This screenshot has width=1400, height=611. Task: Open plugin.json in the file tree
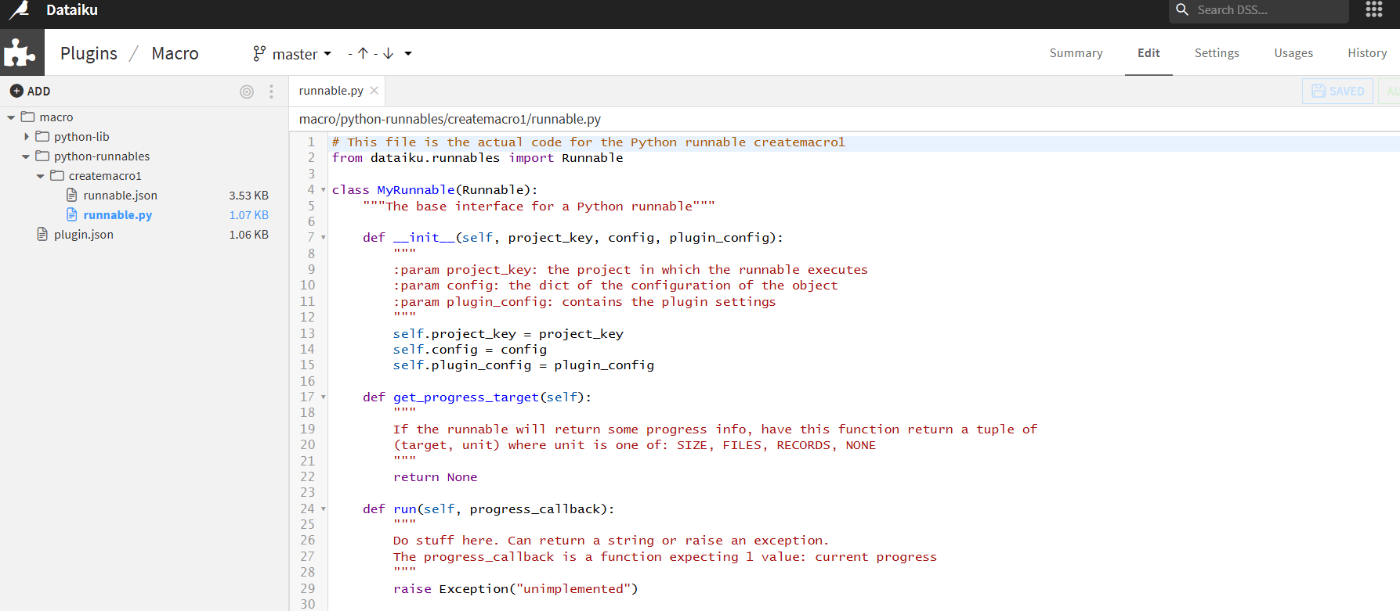tap(84, 234)
